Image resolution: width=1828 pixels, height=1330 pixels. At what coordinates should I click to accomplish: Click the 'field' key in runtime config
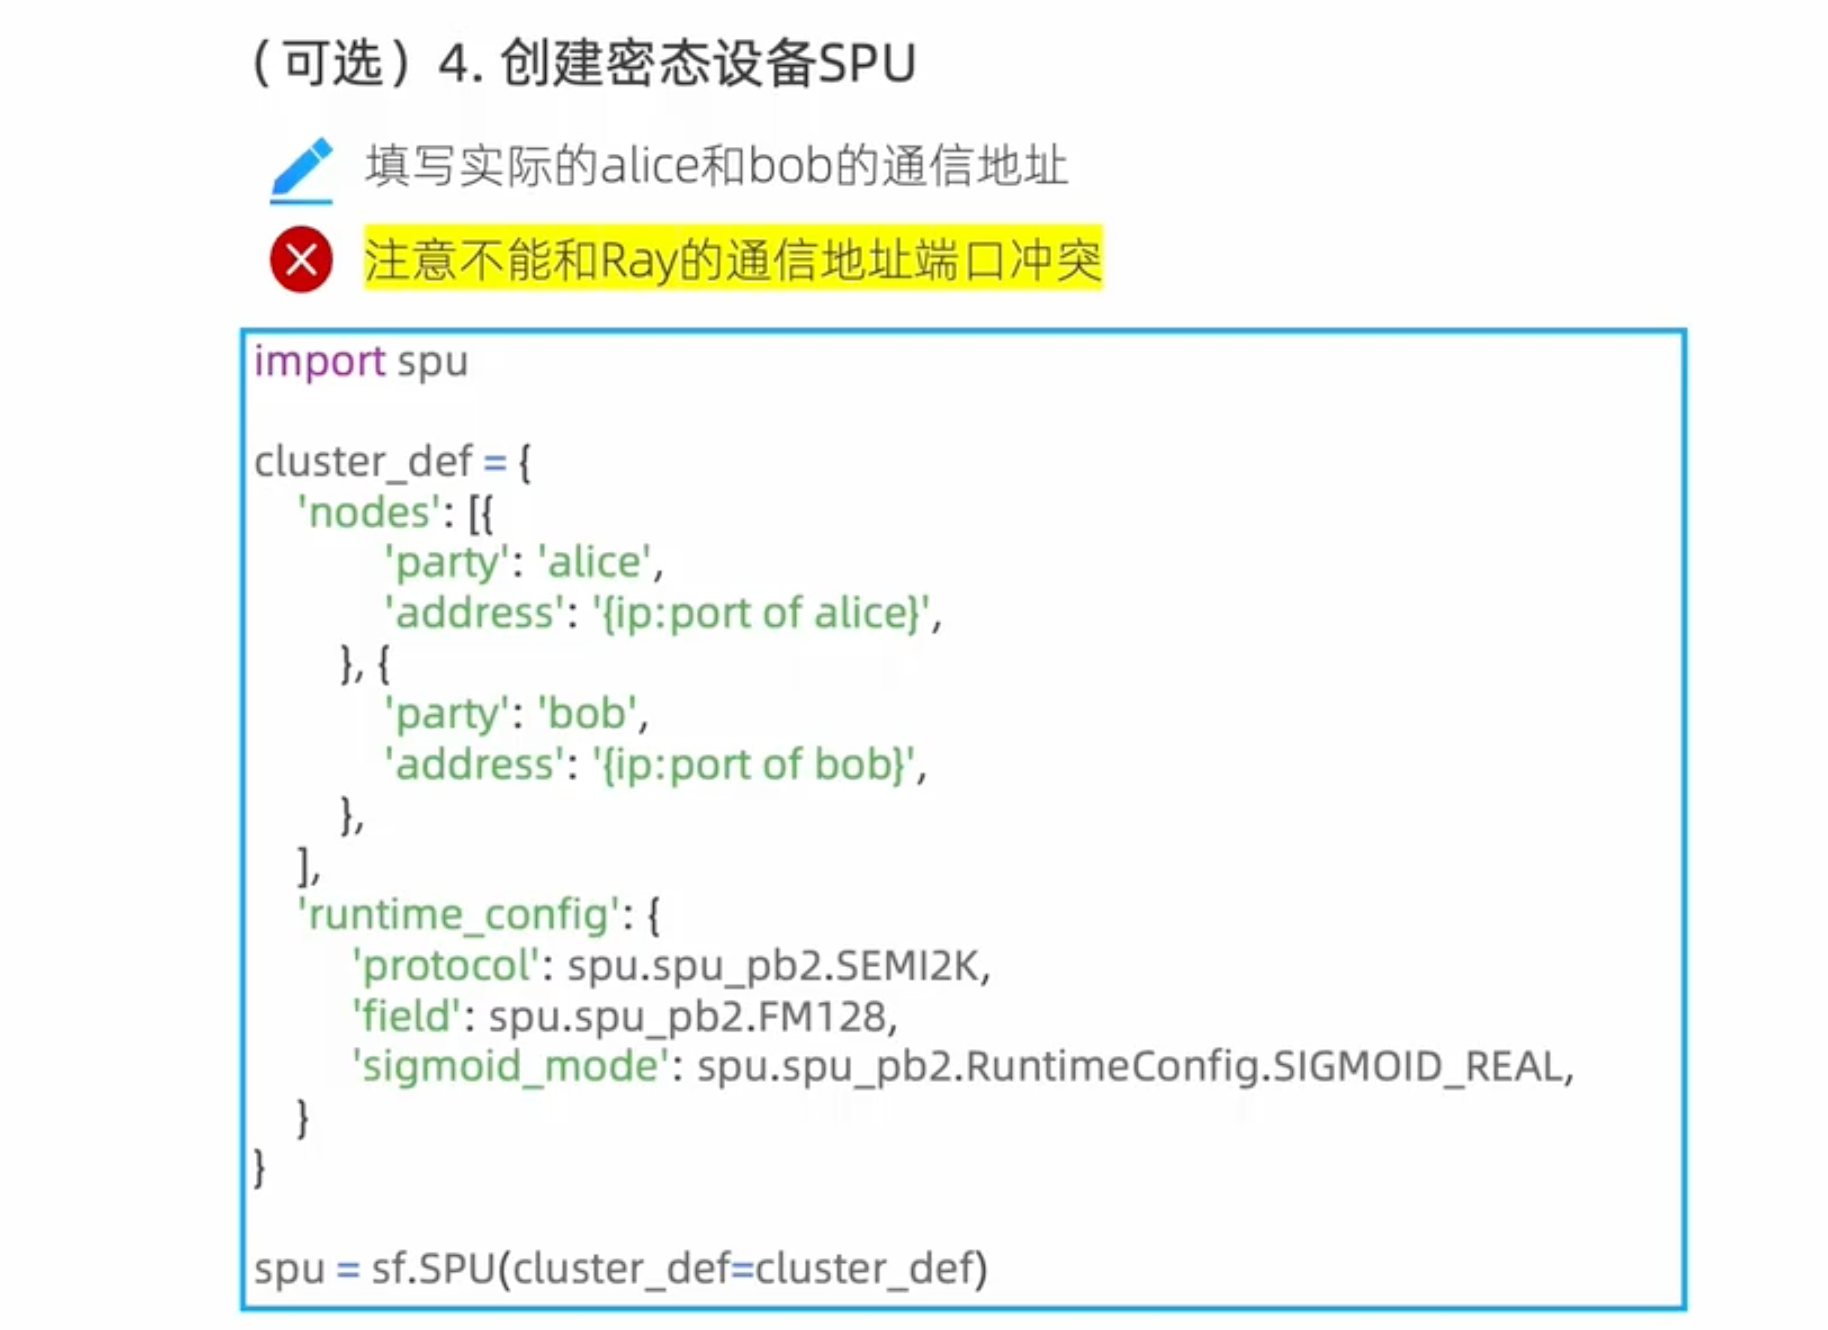coord(406,1017)
